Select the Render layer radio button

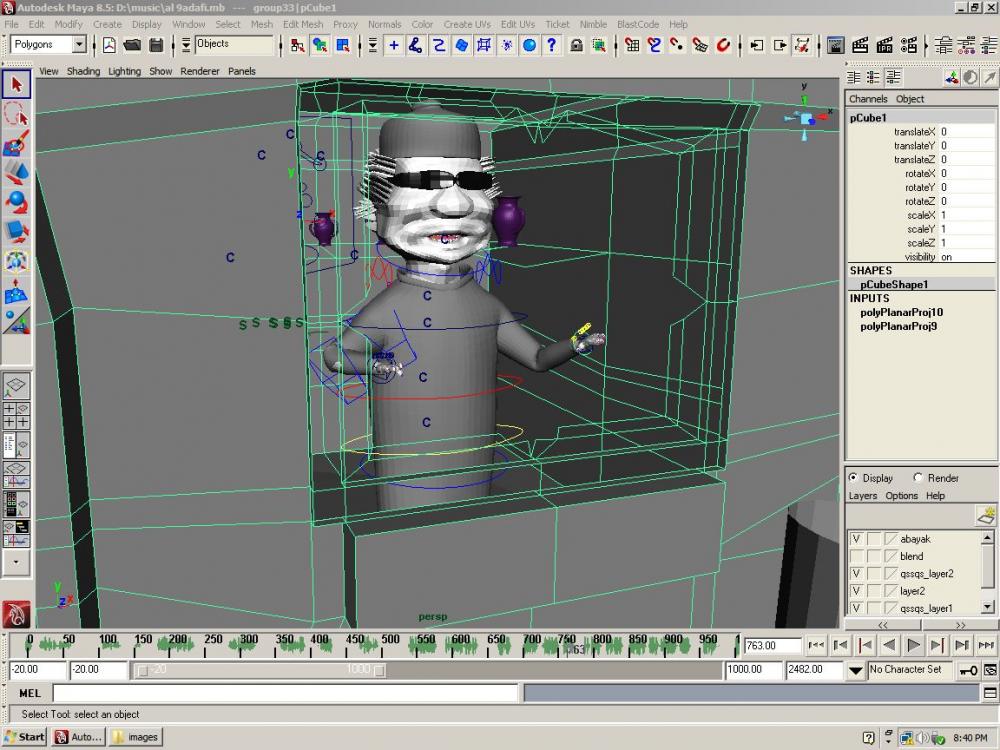pyautogui.click(x=917, y=478)
